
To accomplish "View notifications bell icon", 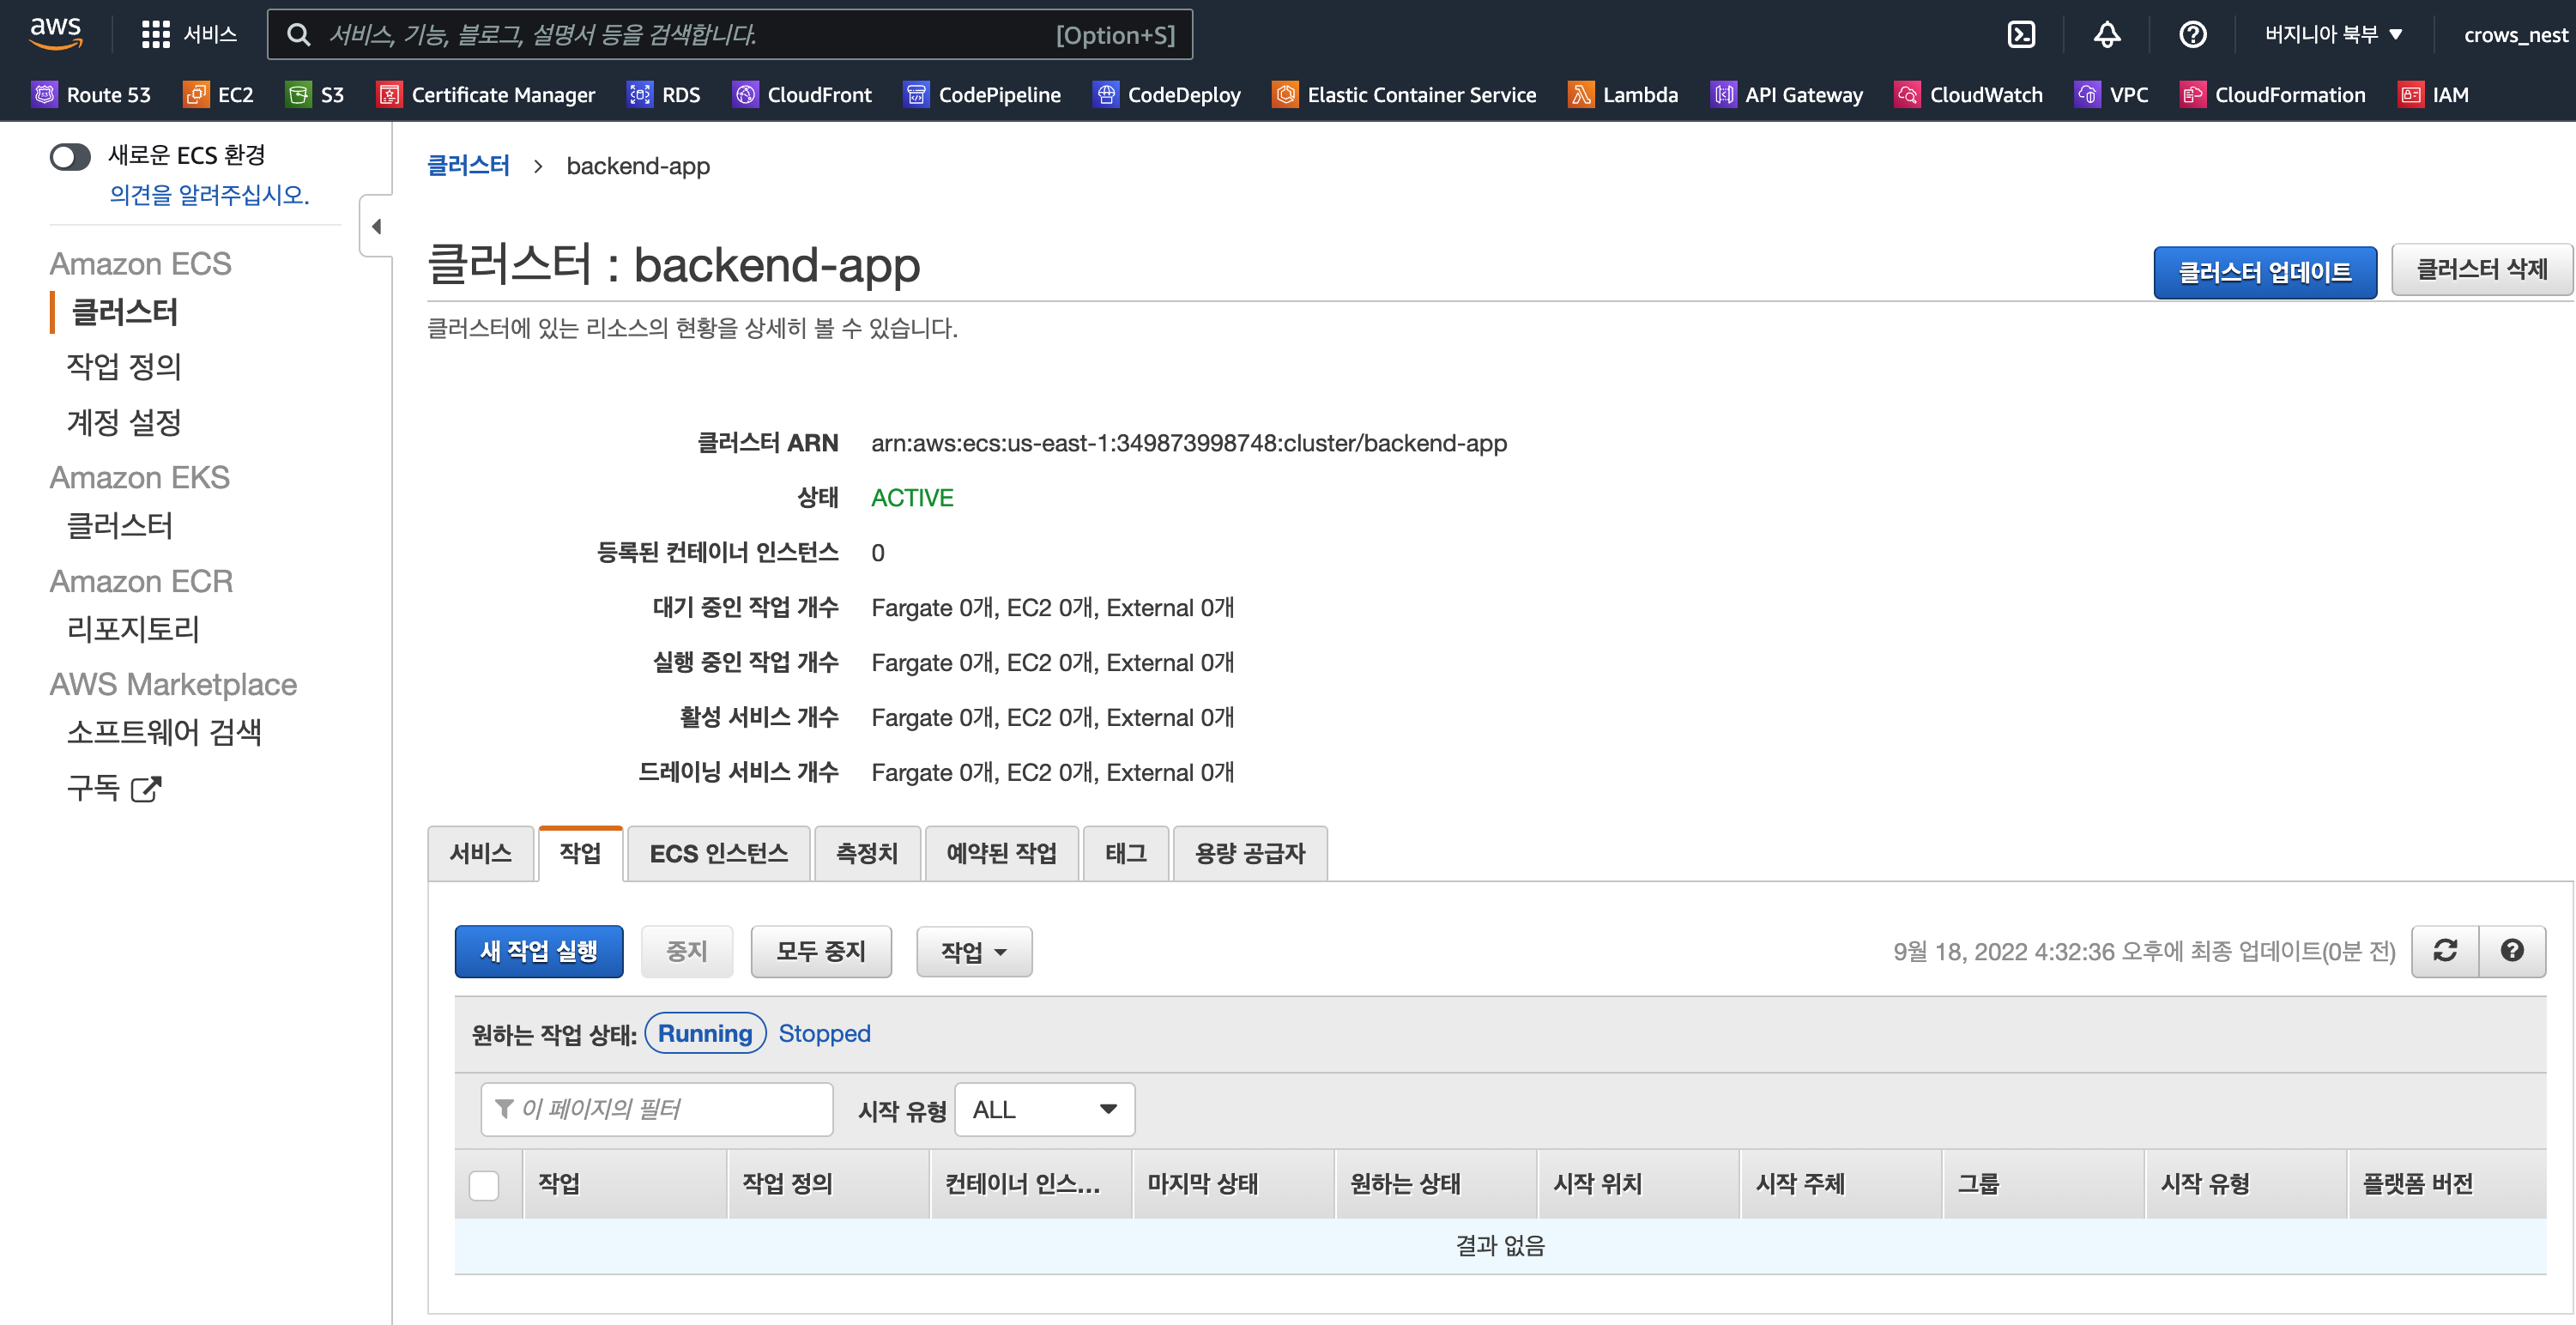I will [2107, 35].
